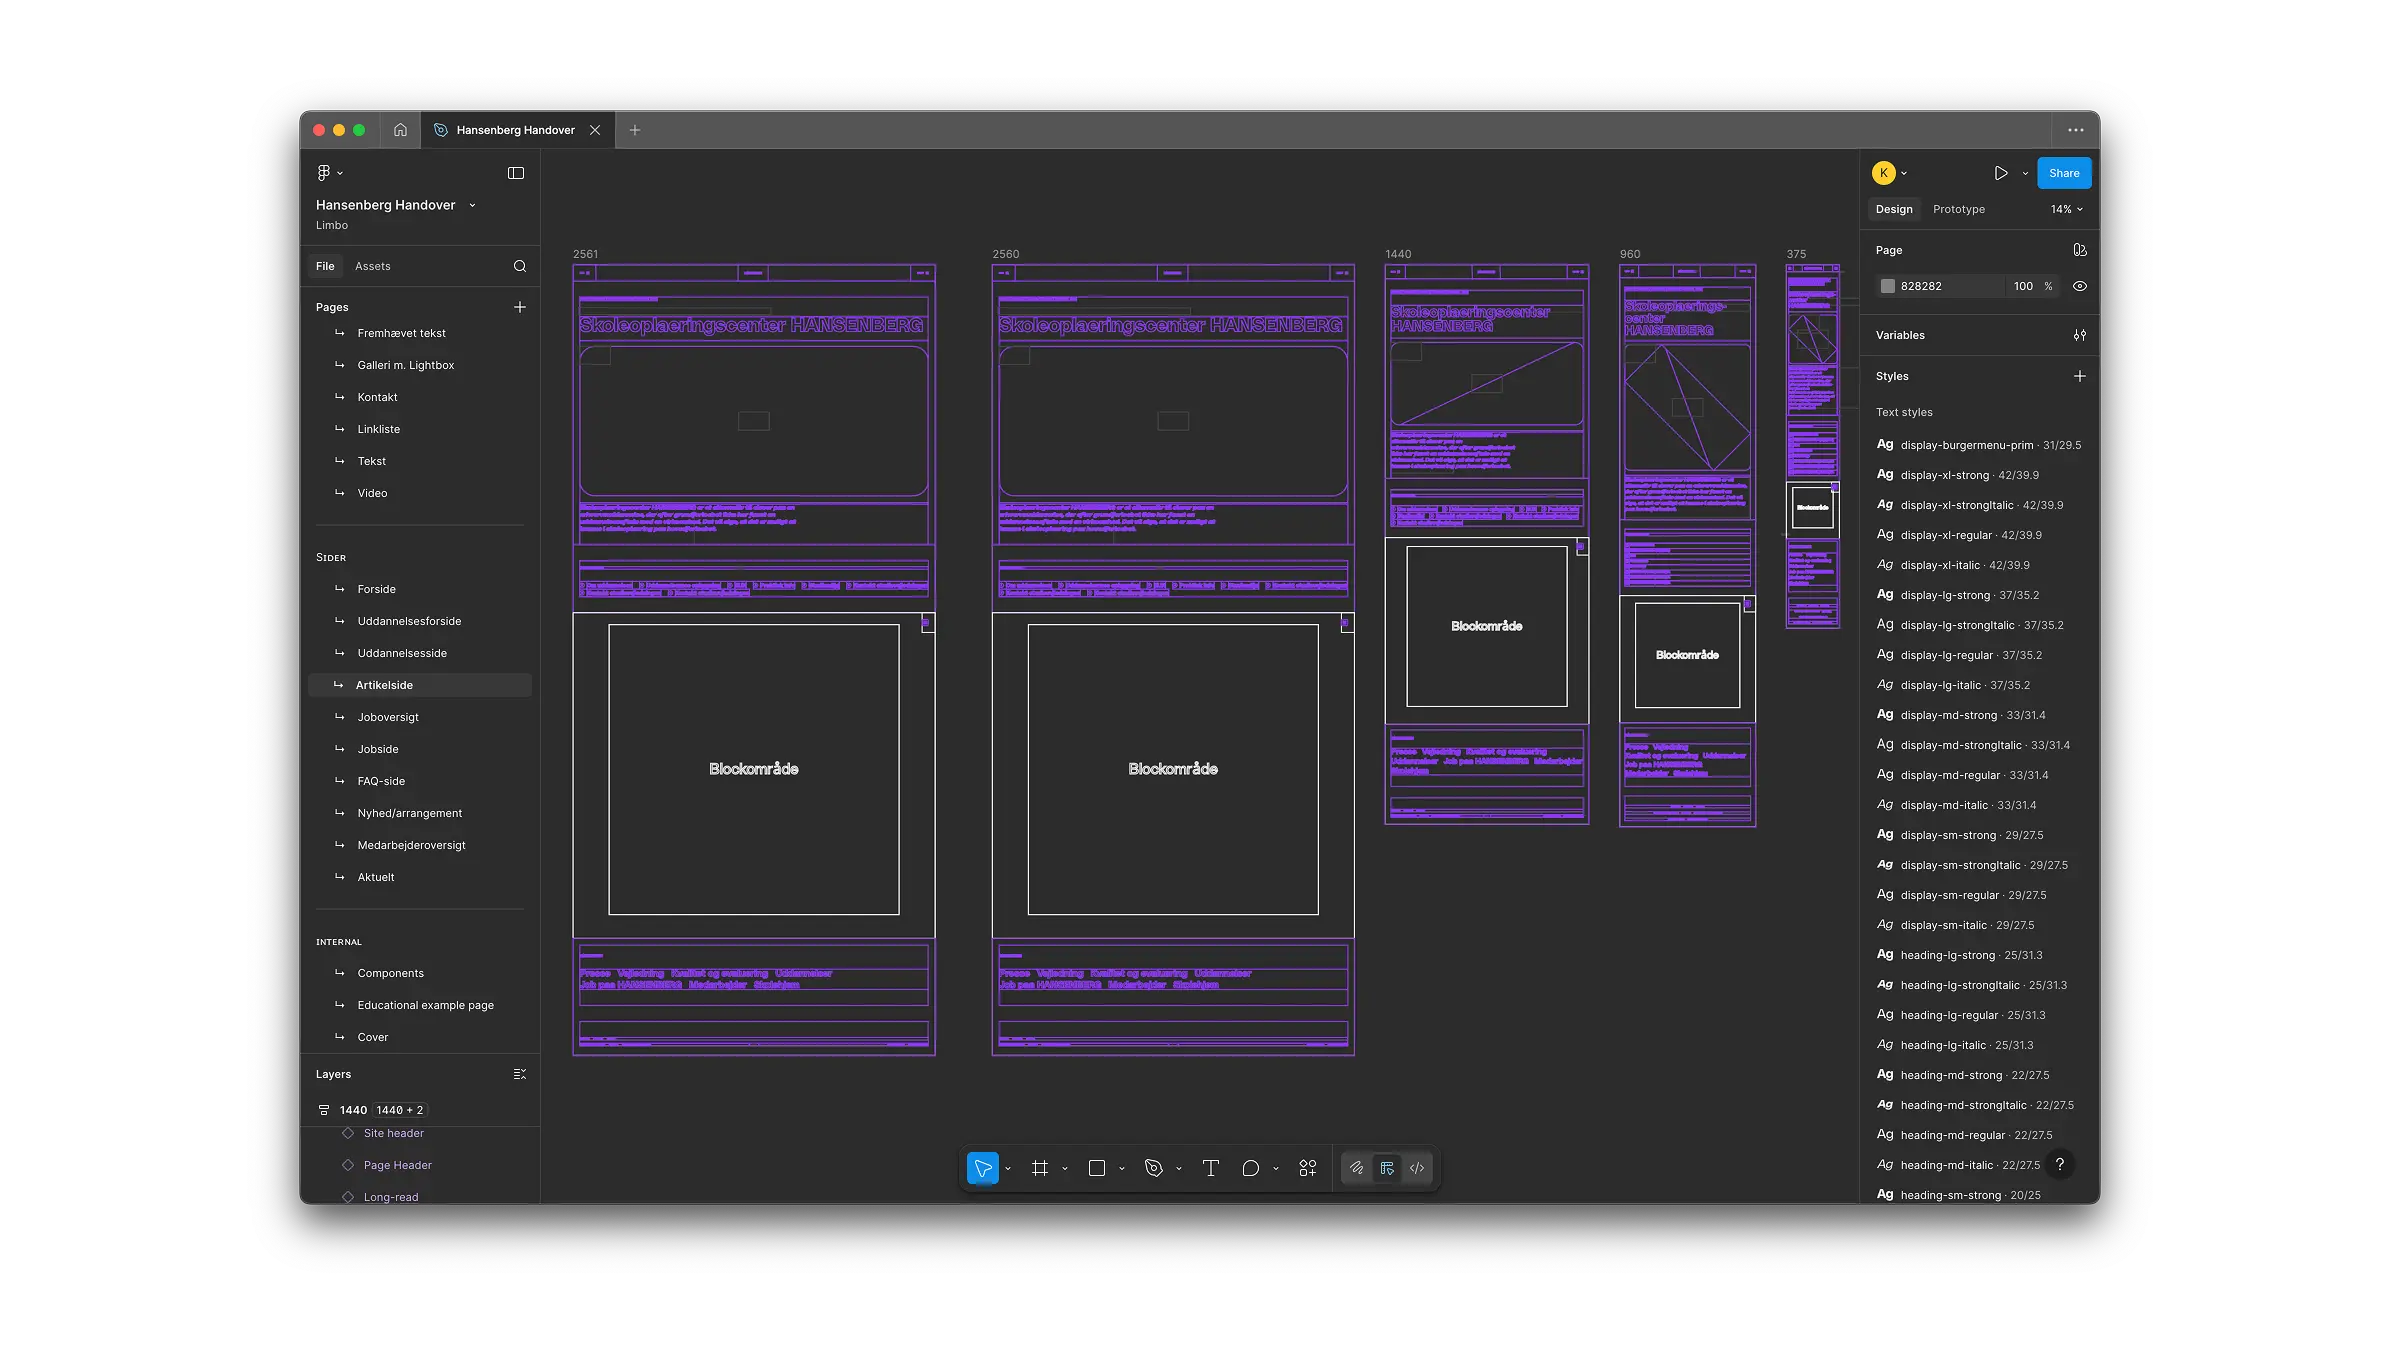Open the Rectangle shape tools dropdown arrow
Image resolution: width=2400 pixels, height=1350 pixels.
(1122, 1169)
